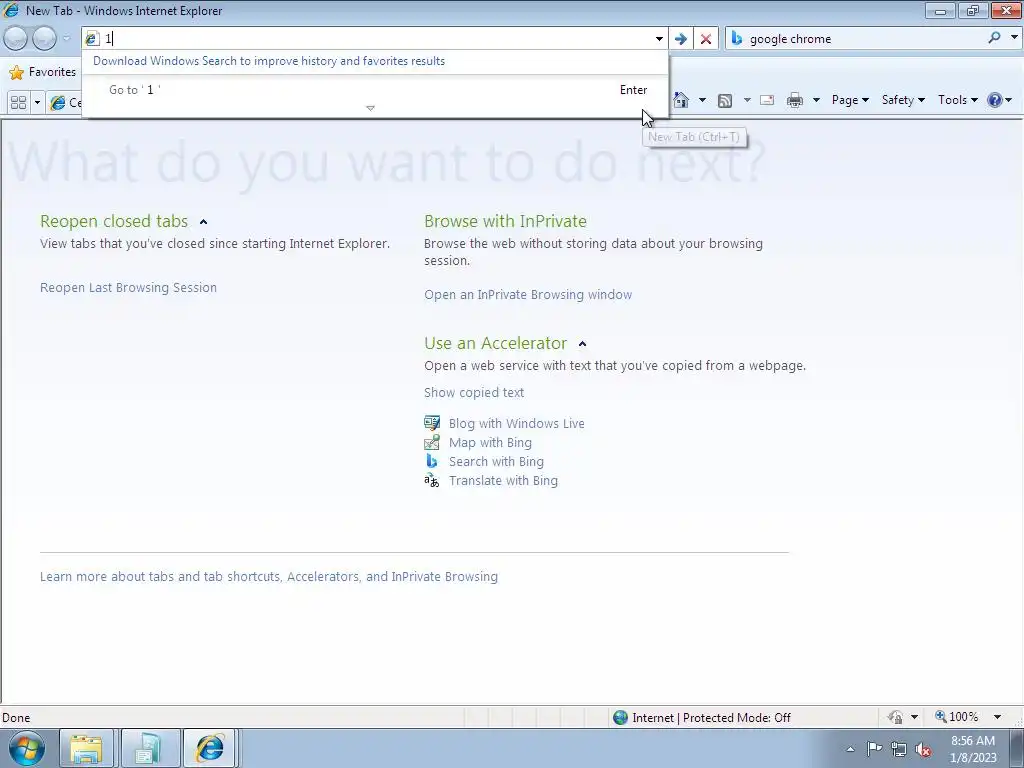
Task: Open 'Learn more about tabs and tab shortcuts' link
Action: [268, 577]
